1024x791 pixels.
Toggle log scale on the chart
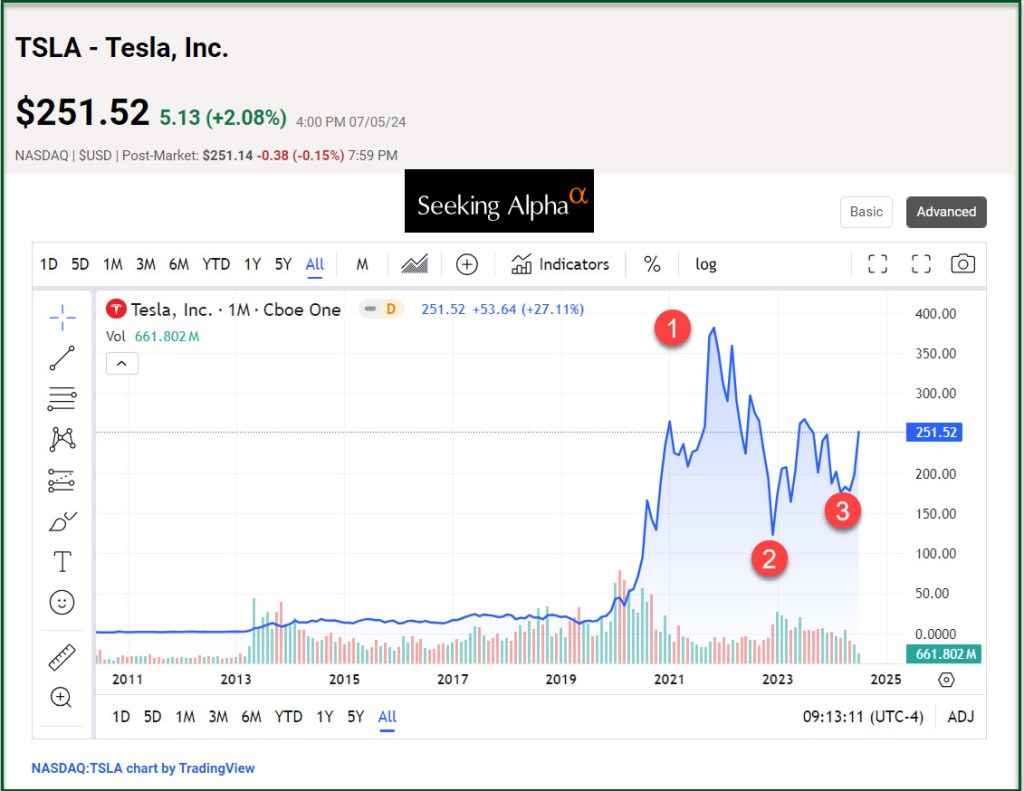[x=706, y=264]
